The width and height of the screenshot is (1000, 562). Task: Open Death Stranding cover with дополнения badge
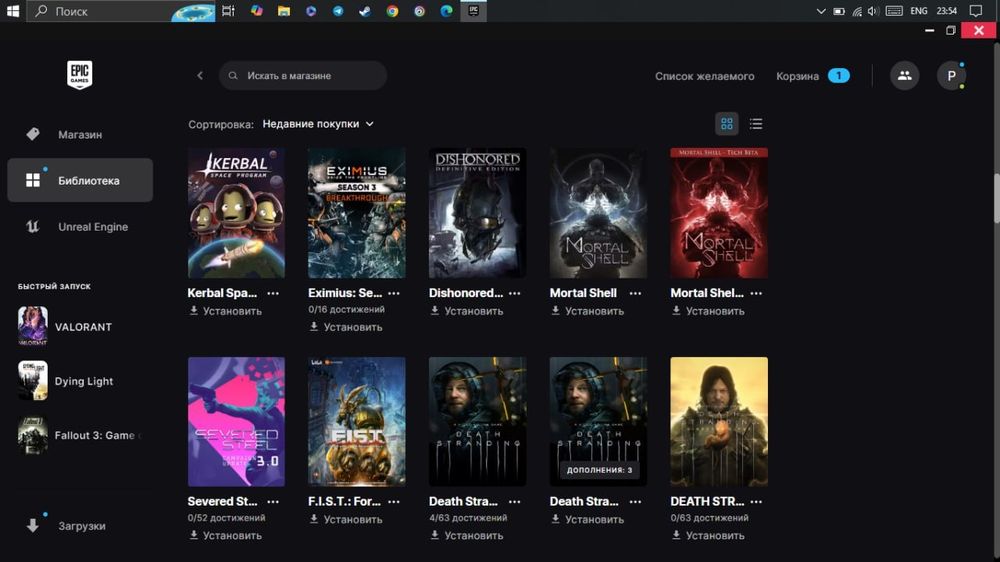click(x=598, y=422)
